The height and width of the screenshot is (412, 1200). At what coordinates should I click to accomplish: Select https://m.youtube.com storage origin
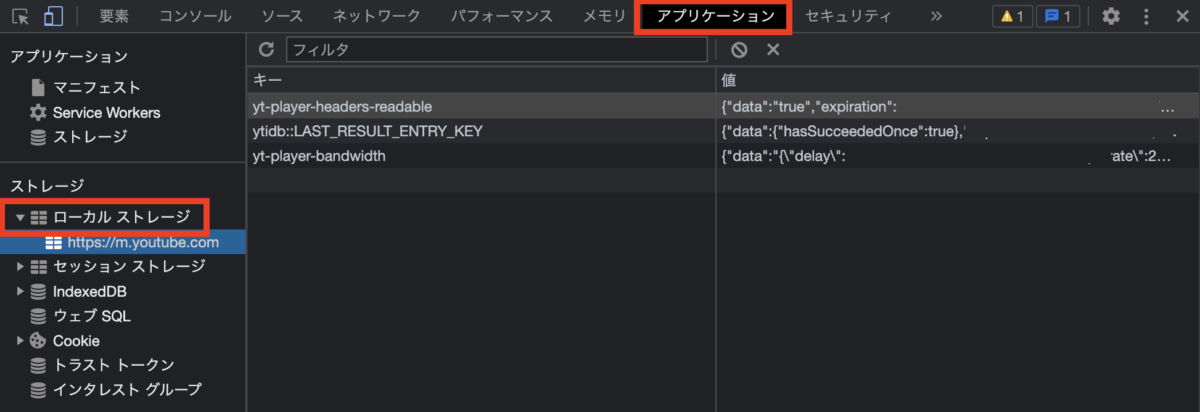(143, 242)
